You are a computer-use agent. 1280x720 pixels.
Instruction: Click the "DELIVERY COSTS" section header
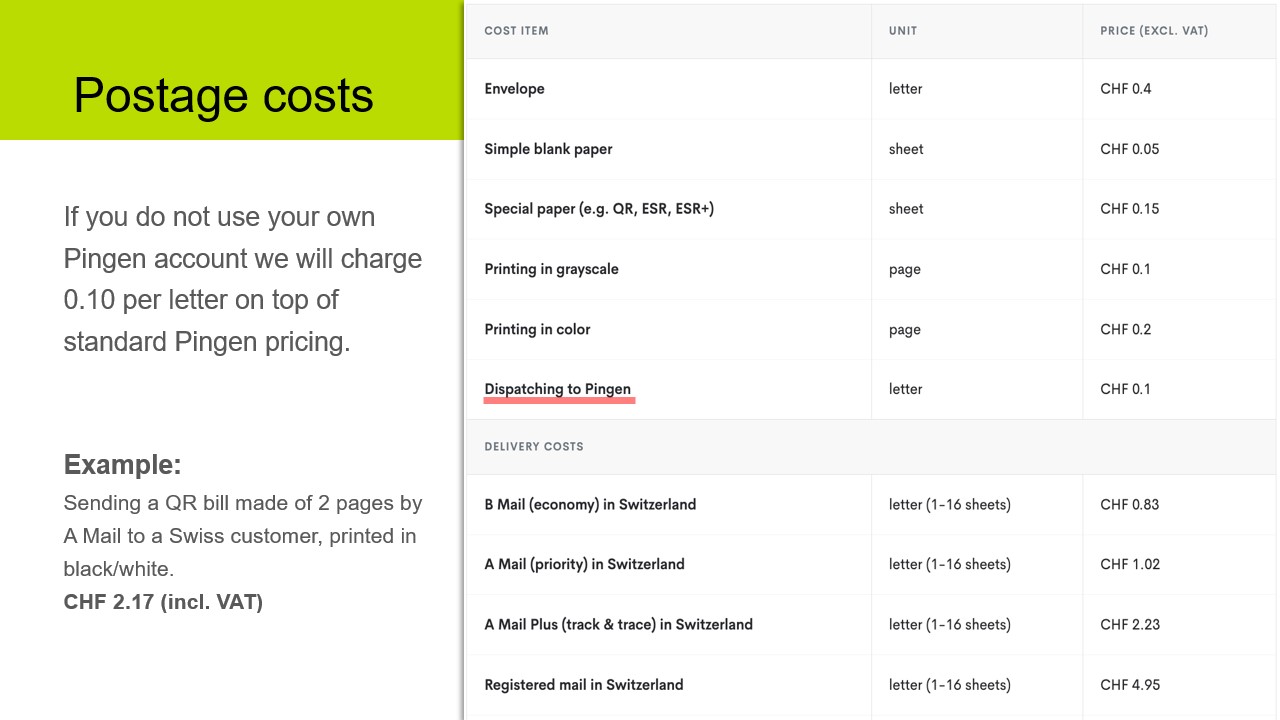coord(533,447)
